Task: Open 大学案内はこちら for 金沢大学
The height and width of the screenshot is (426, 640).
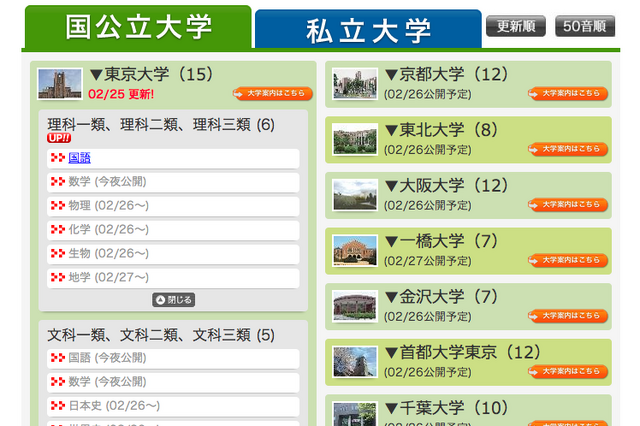Action: (568, 315)
